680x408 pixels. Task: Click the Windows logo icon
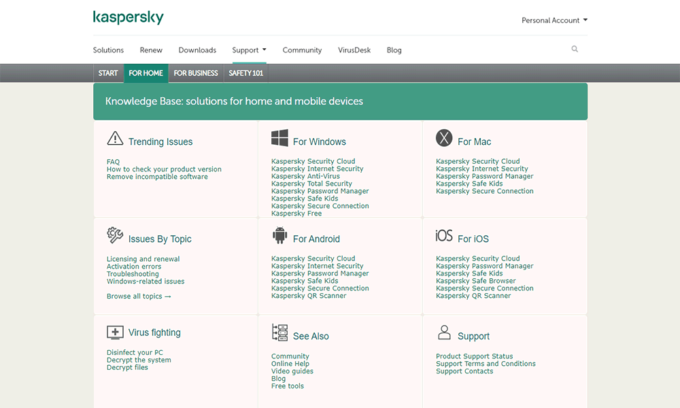280,138
